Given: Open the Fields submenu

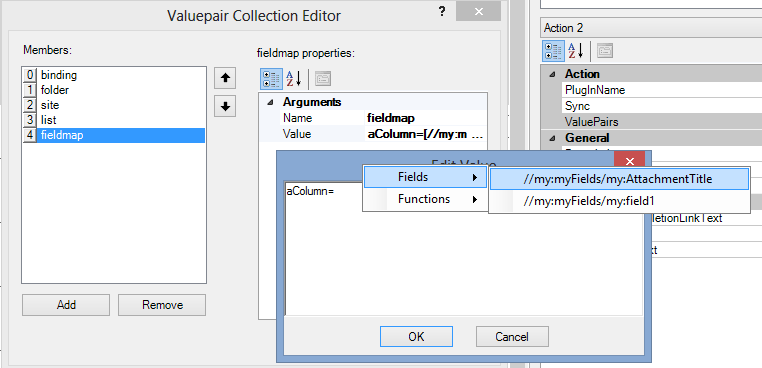Looking at the screenshot, I should tap(425, 177).
